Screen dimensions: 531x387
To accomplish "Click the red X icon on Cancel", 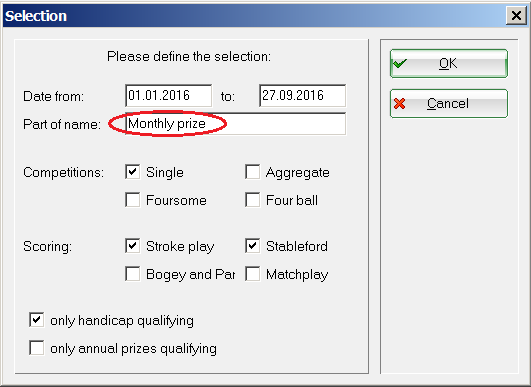I will 400,103.
